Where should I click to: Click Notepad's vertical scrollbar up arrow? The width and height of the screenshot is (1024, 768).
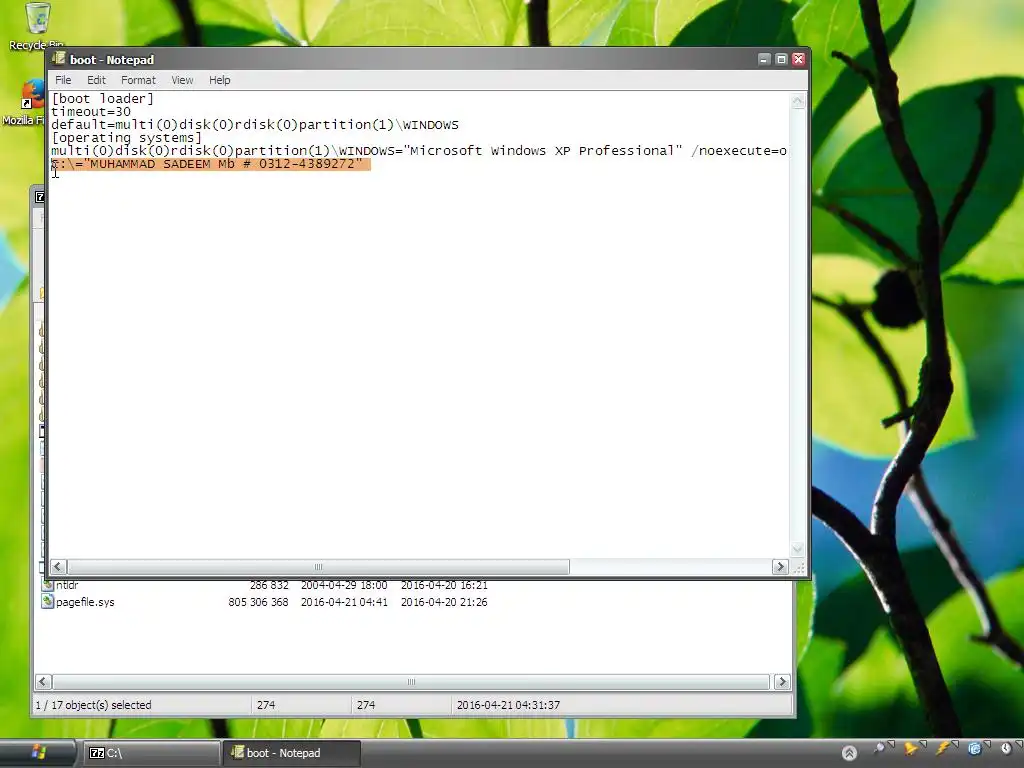[797, 101]
